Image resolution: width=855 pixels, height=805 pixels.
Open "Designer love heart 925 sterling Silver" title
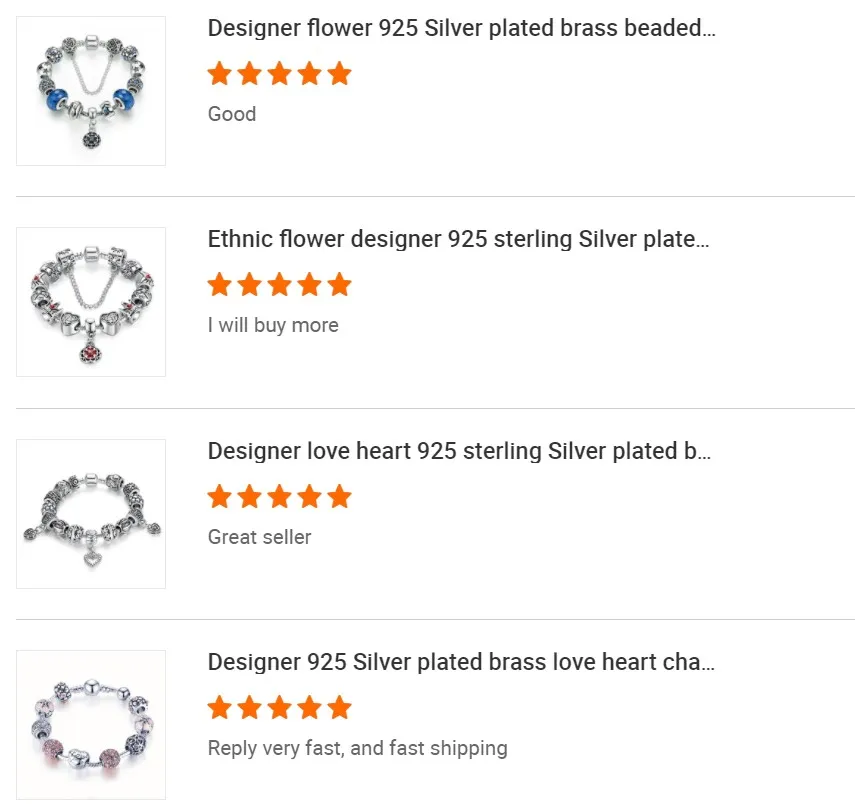point(459,451)
